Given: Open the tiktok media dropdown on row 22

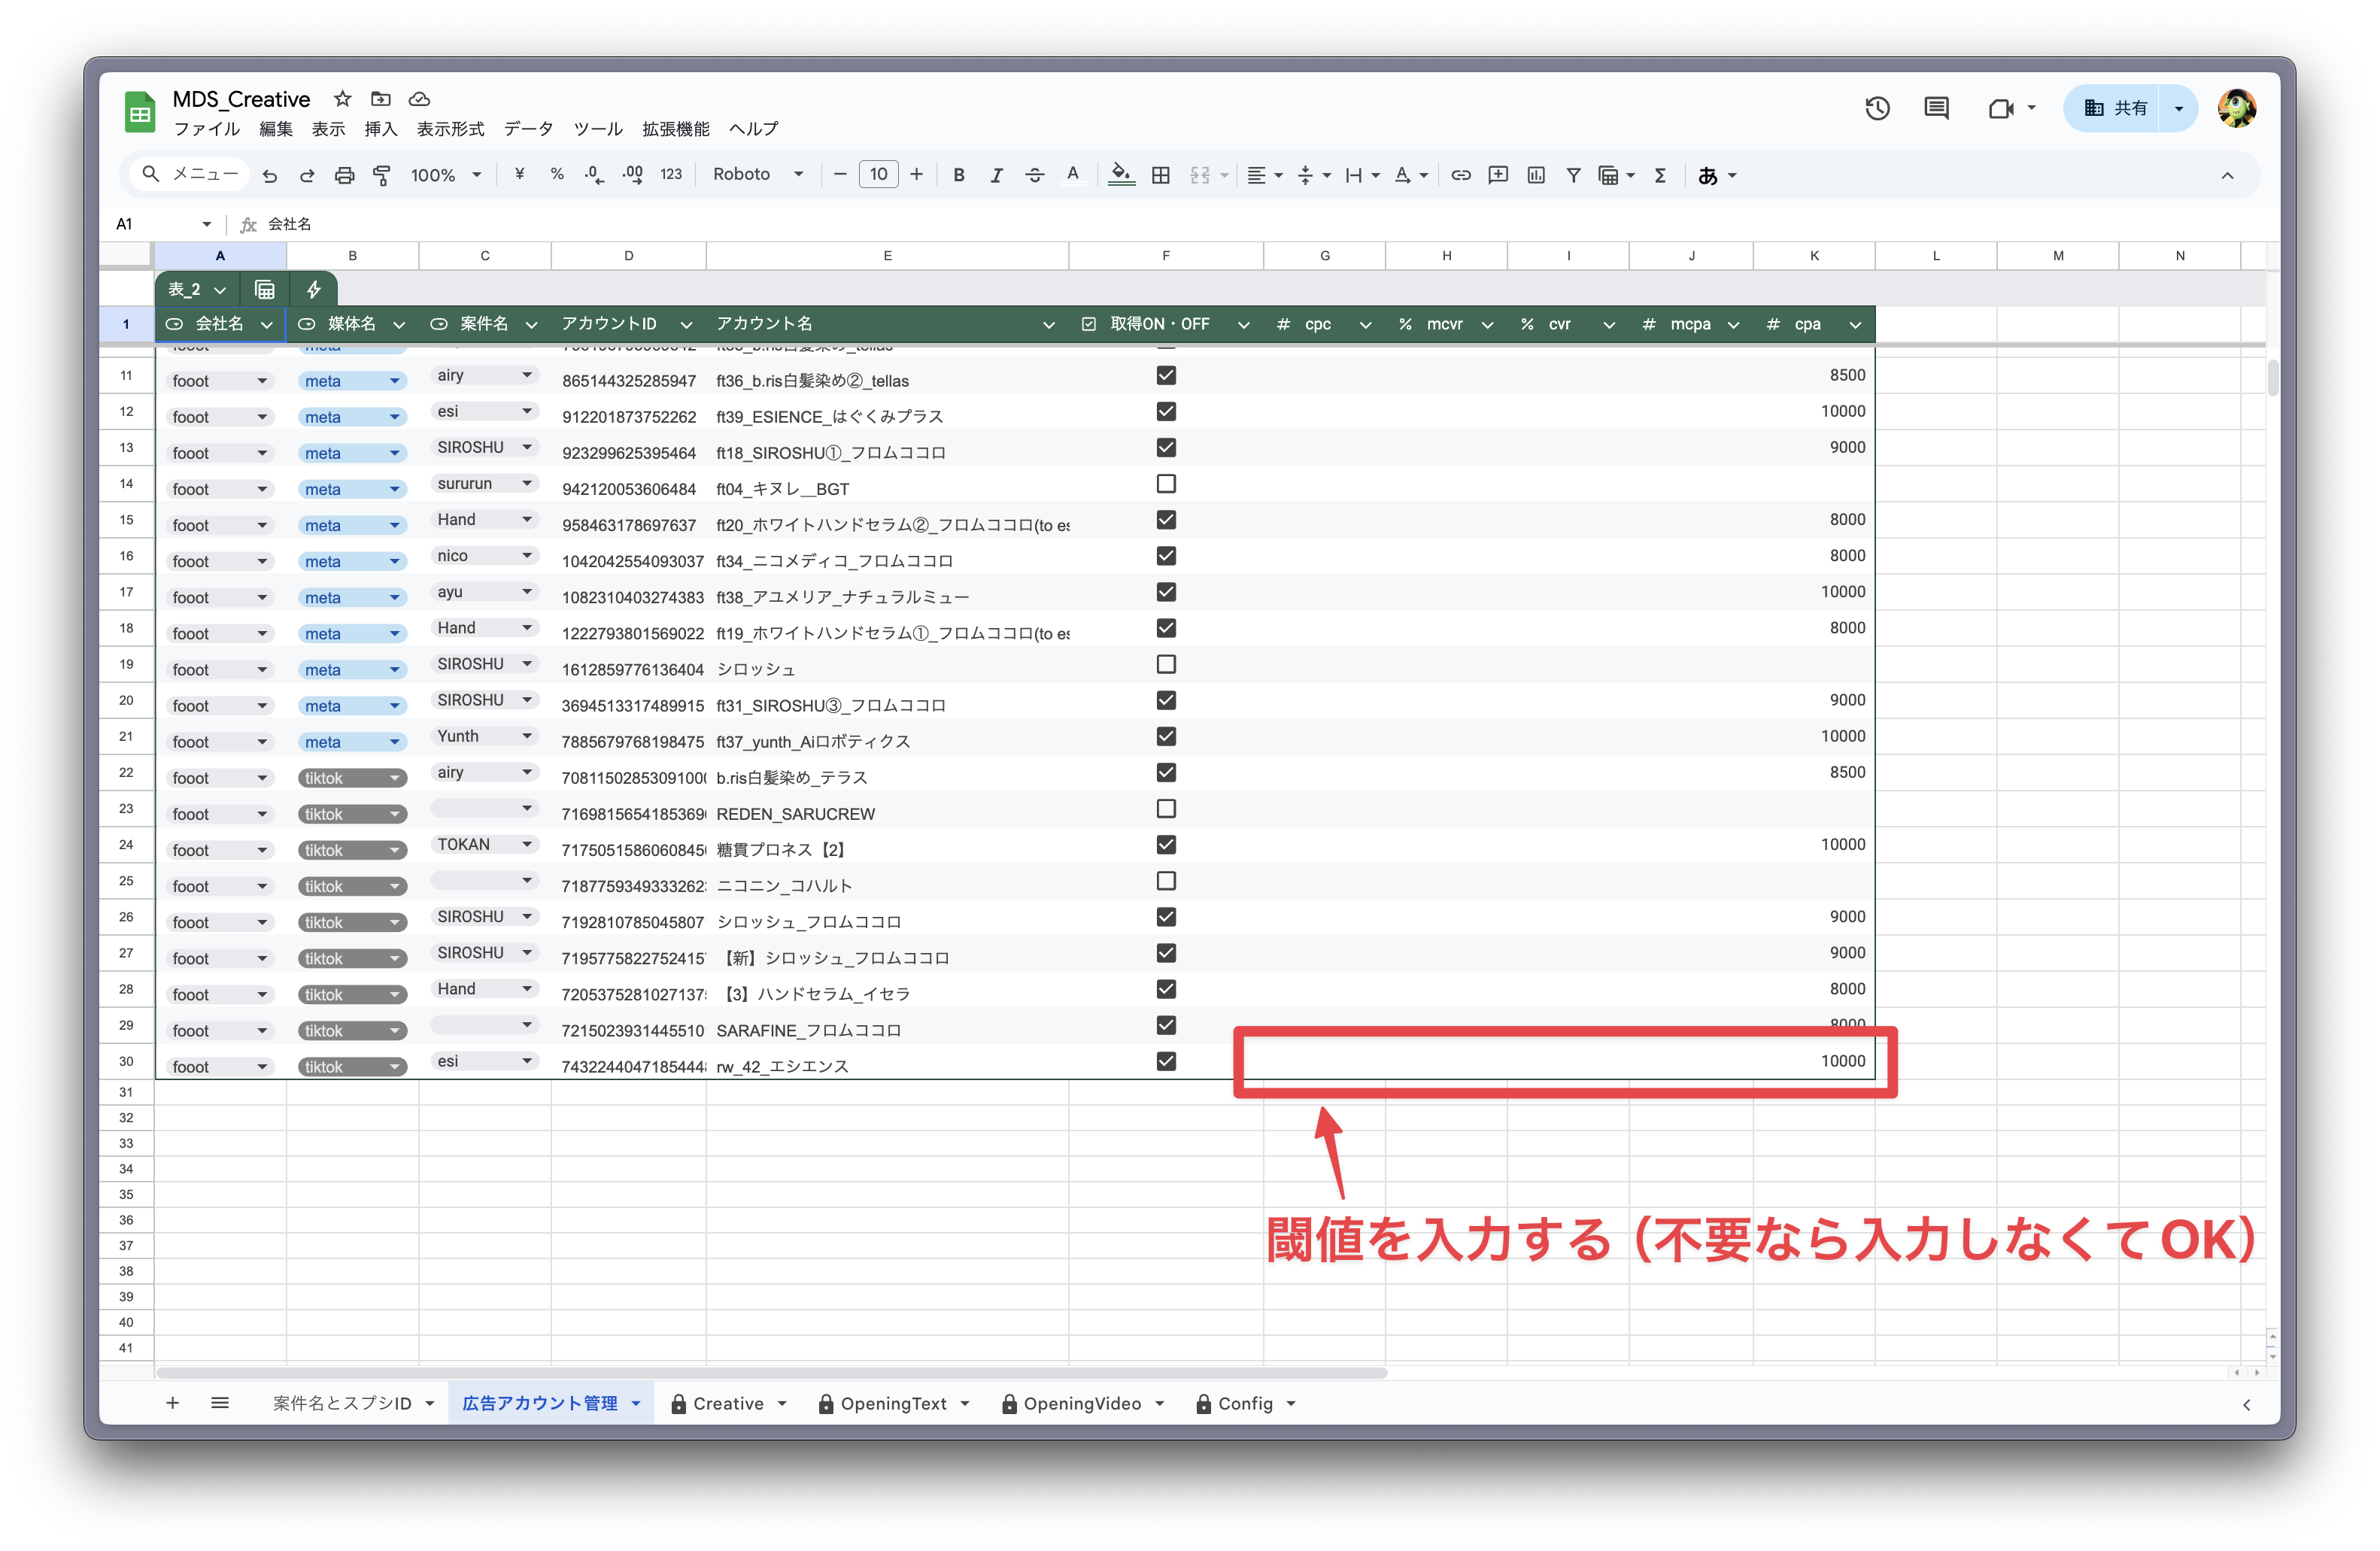Looking at the screenshot, I should (394, 777).
